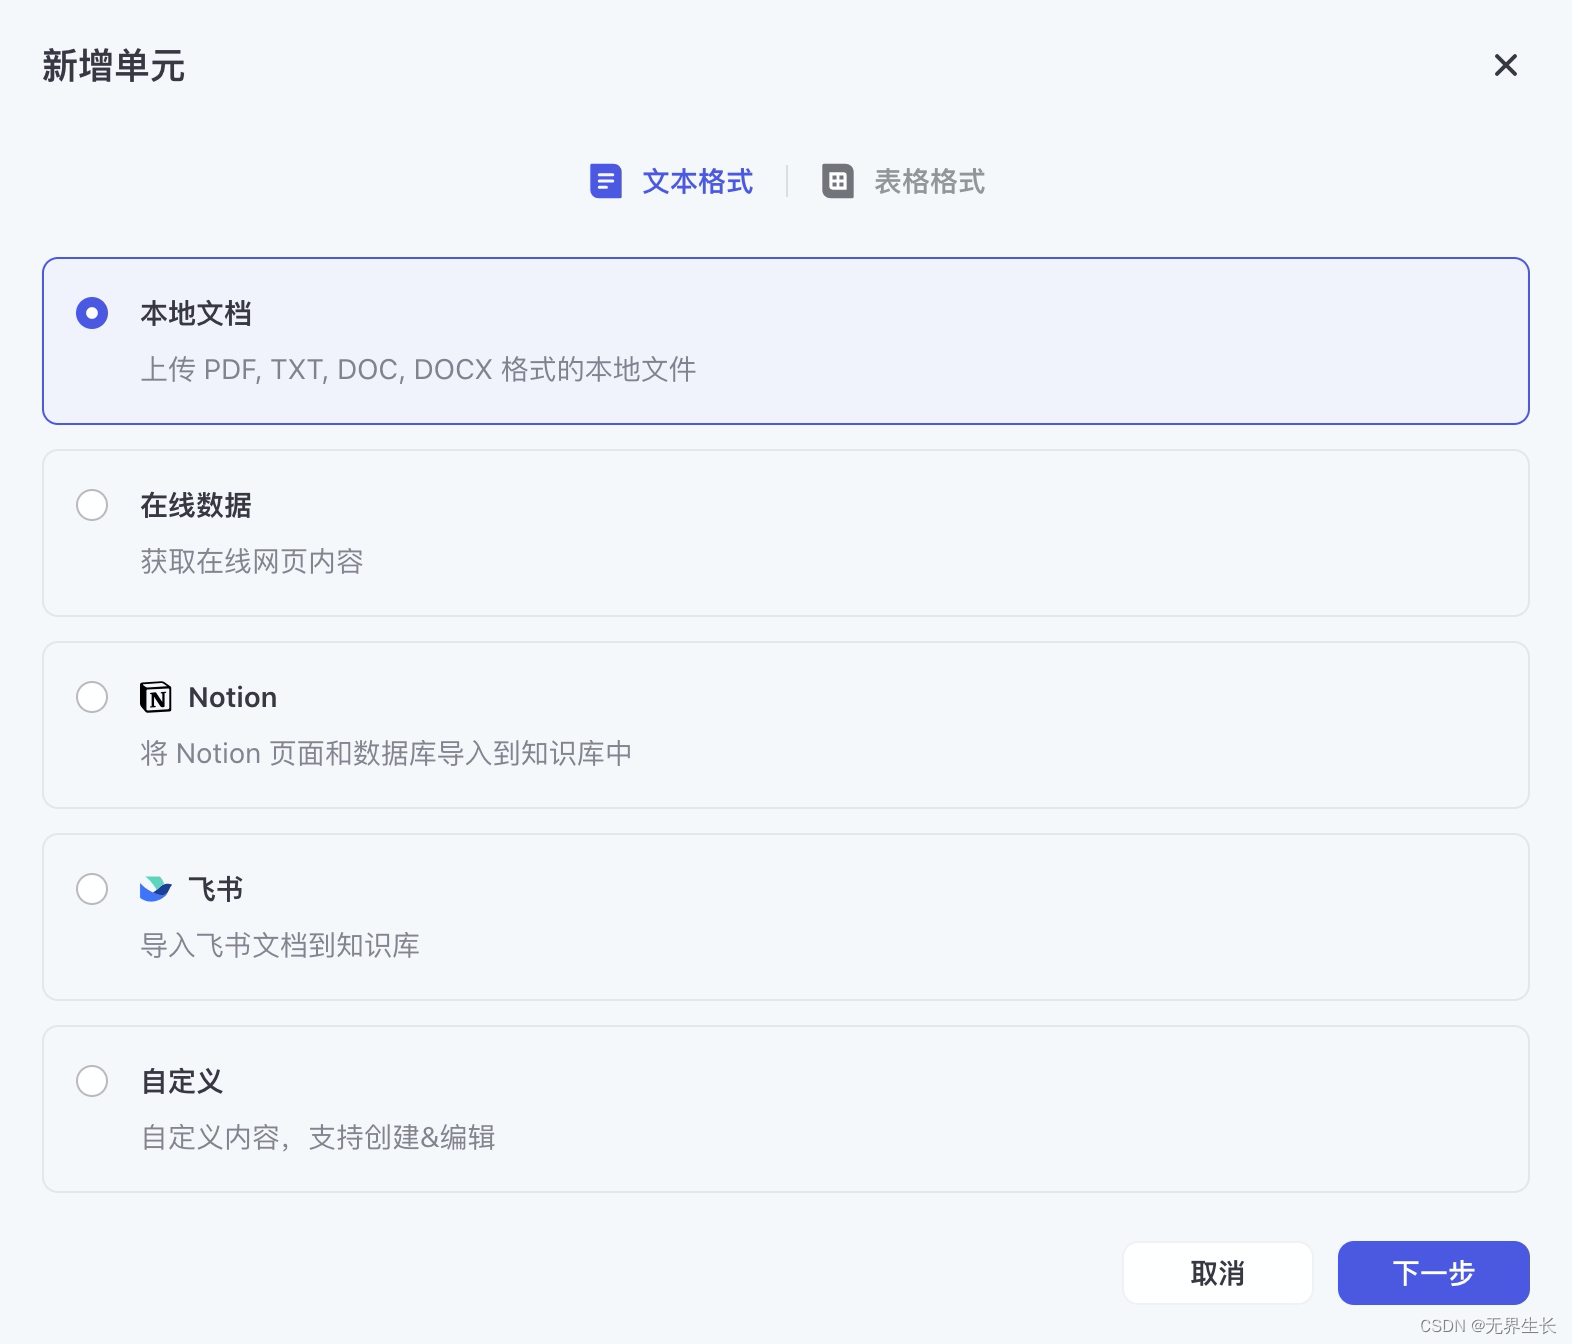This screenshot has width=1572, height=1344.
Task: Click description 将 Notion 页面和数据库导入到知识库中
Action: 386,754
